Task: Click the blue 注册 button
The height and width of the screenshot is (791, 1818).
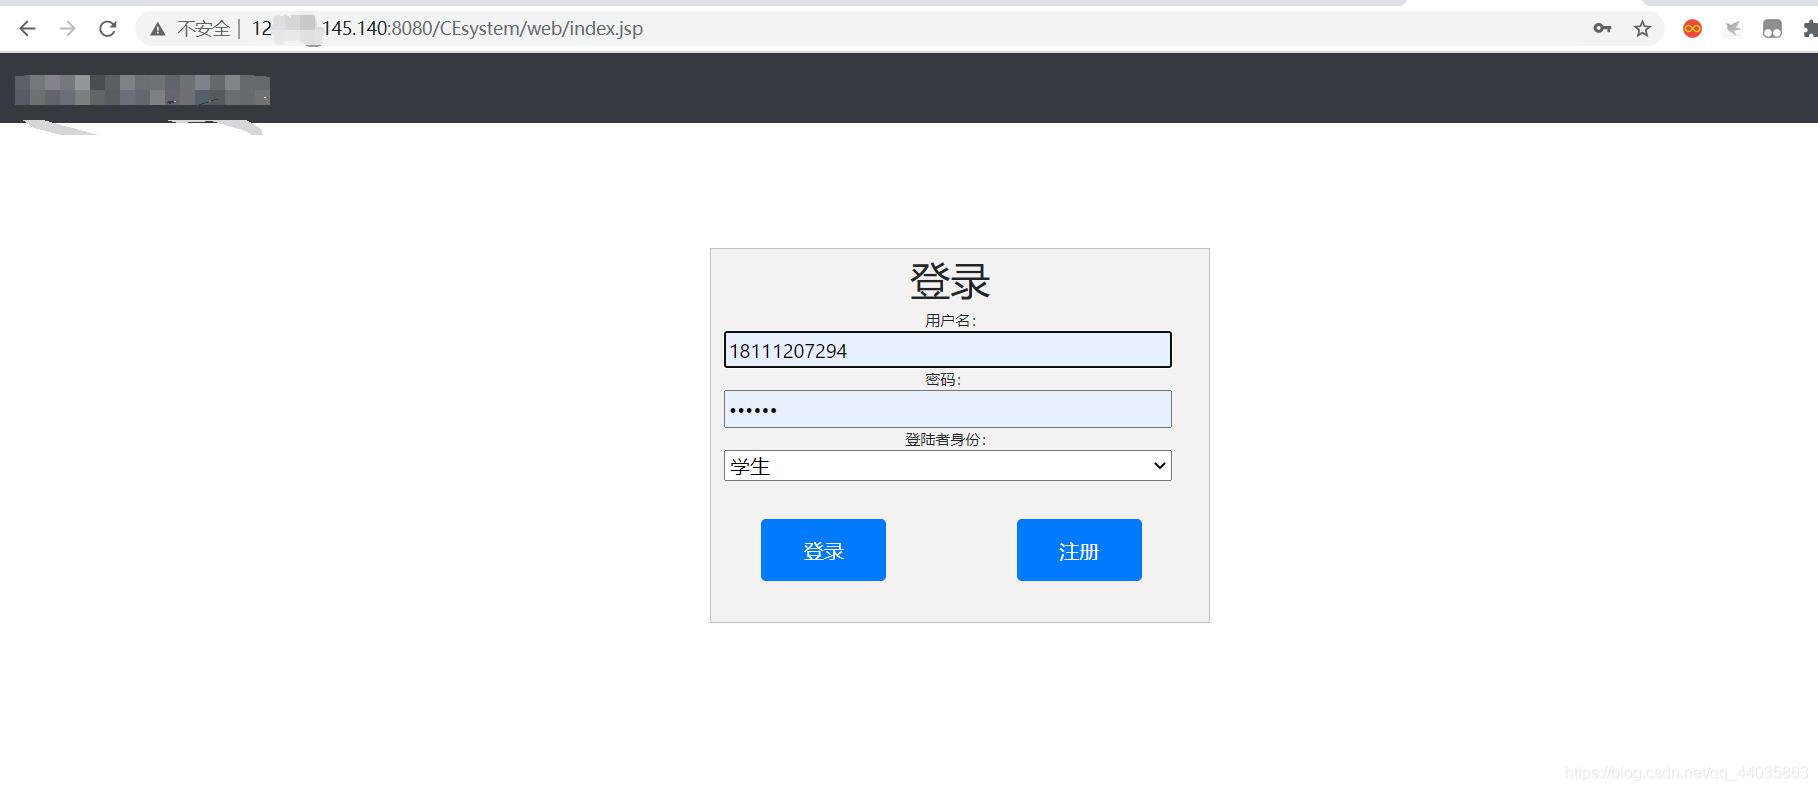Action: click(x=1079, y=550)
